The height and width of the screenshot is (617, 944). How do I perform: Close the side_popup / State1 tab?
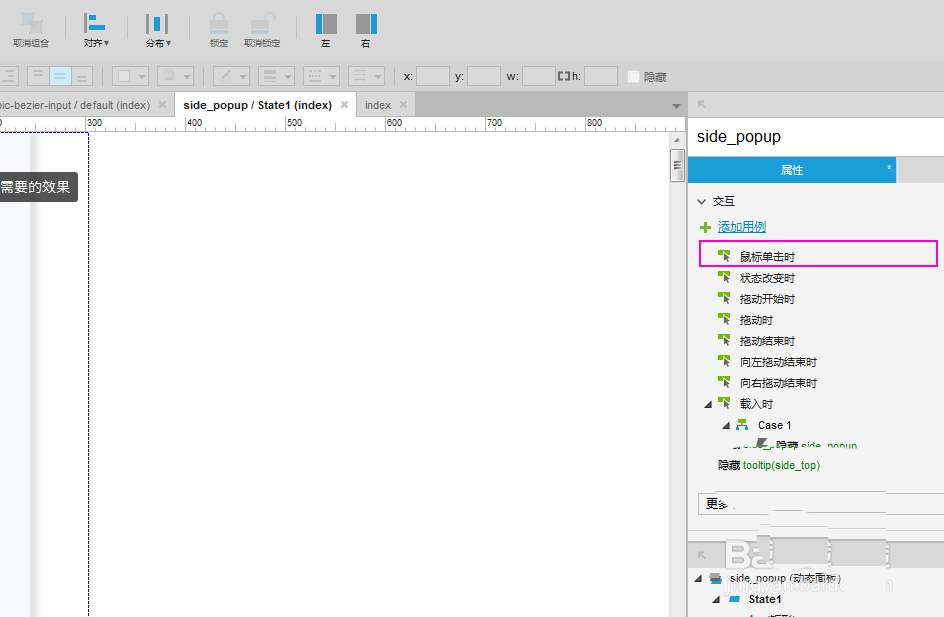(x=344, y=105)
